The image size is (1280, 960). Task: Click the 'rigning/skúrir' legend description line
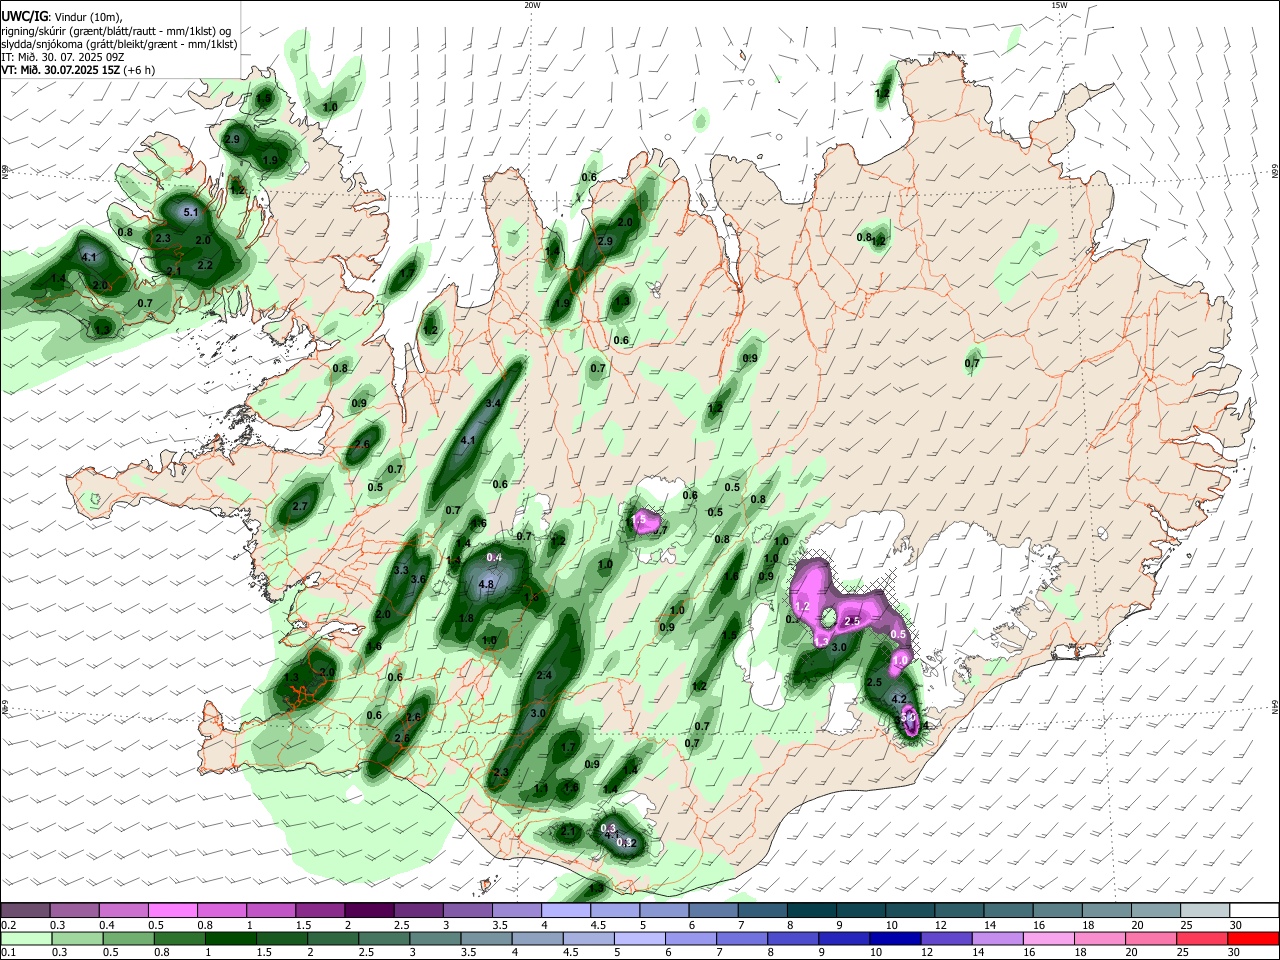click(116, 30)
